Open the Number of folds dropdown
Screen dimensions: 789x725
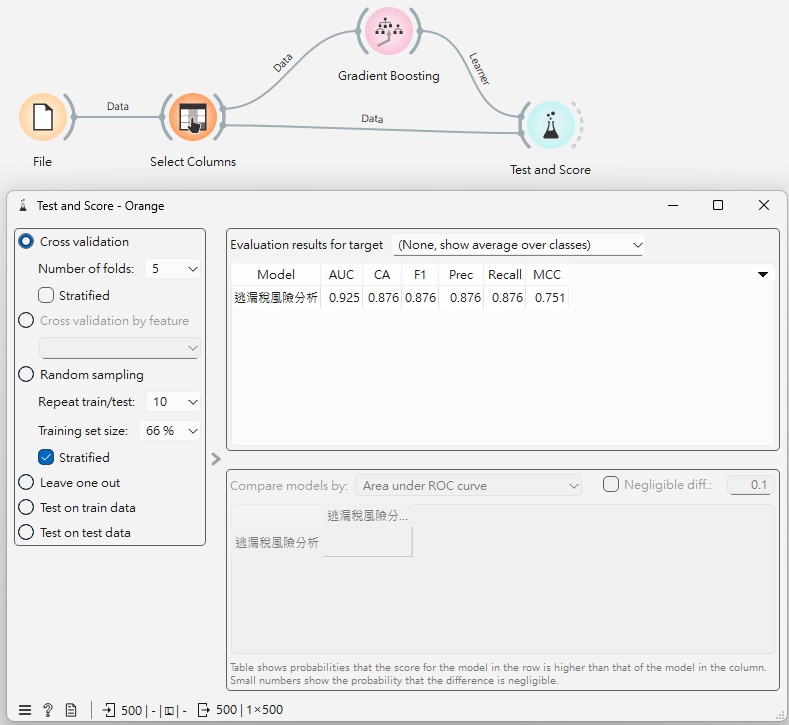pyautogui.click(x=173, y=268)
